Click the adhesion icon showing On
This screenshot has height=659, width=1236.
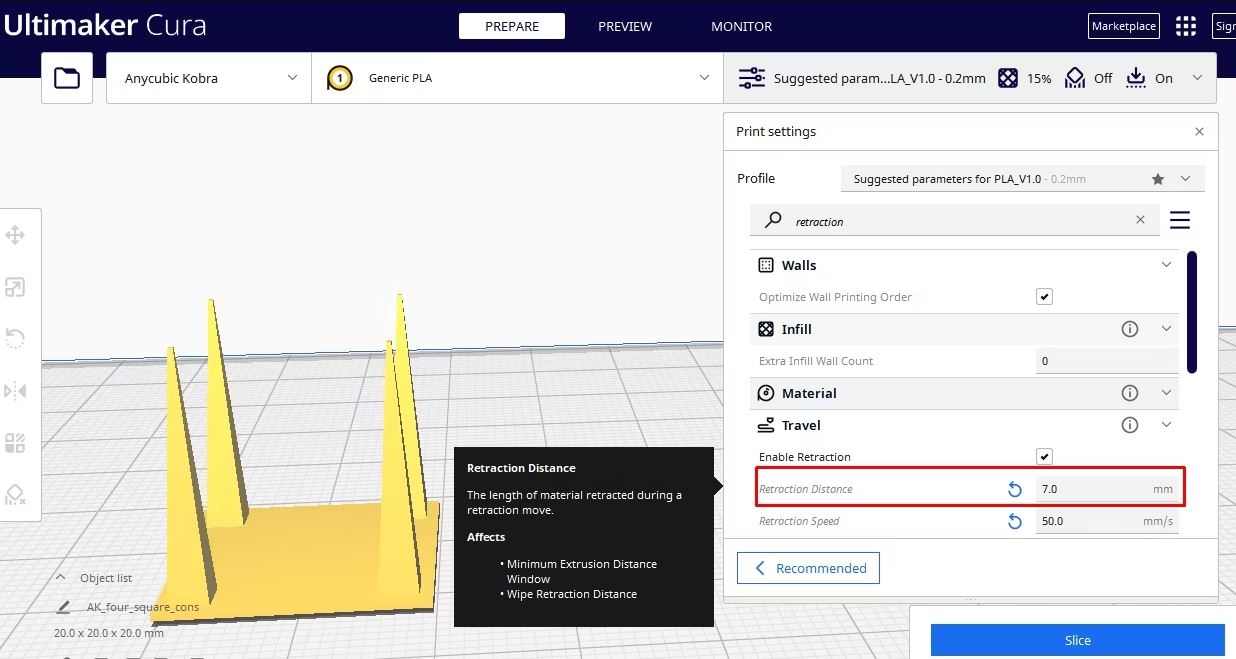(1135, 78)
